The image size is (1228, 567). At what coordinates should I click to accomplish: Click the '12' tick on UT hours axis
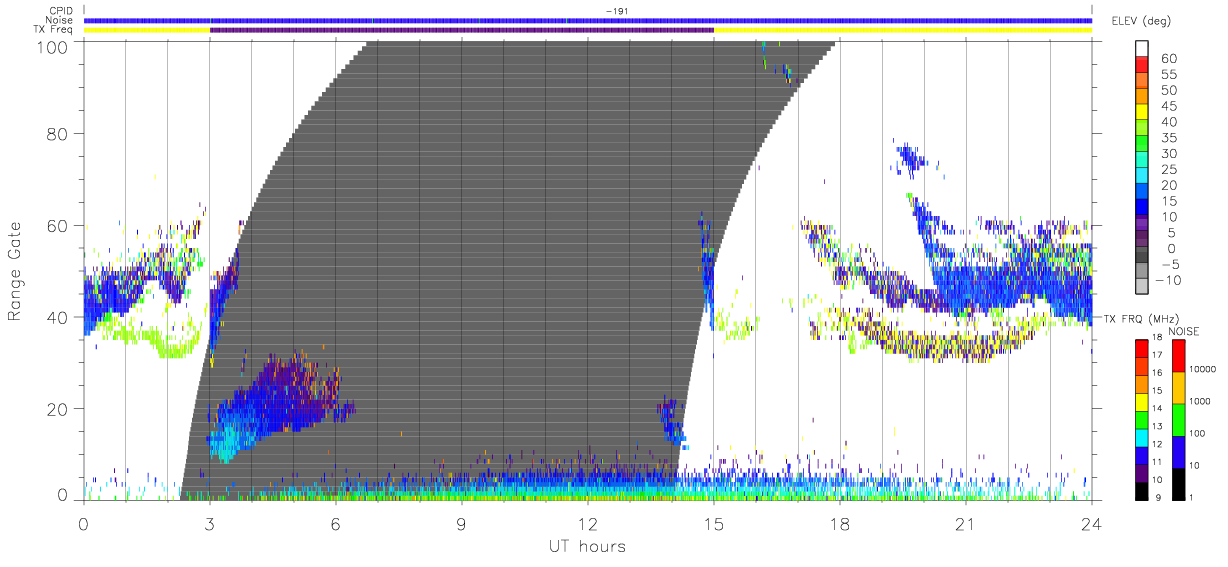point(588,522)
